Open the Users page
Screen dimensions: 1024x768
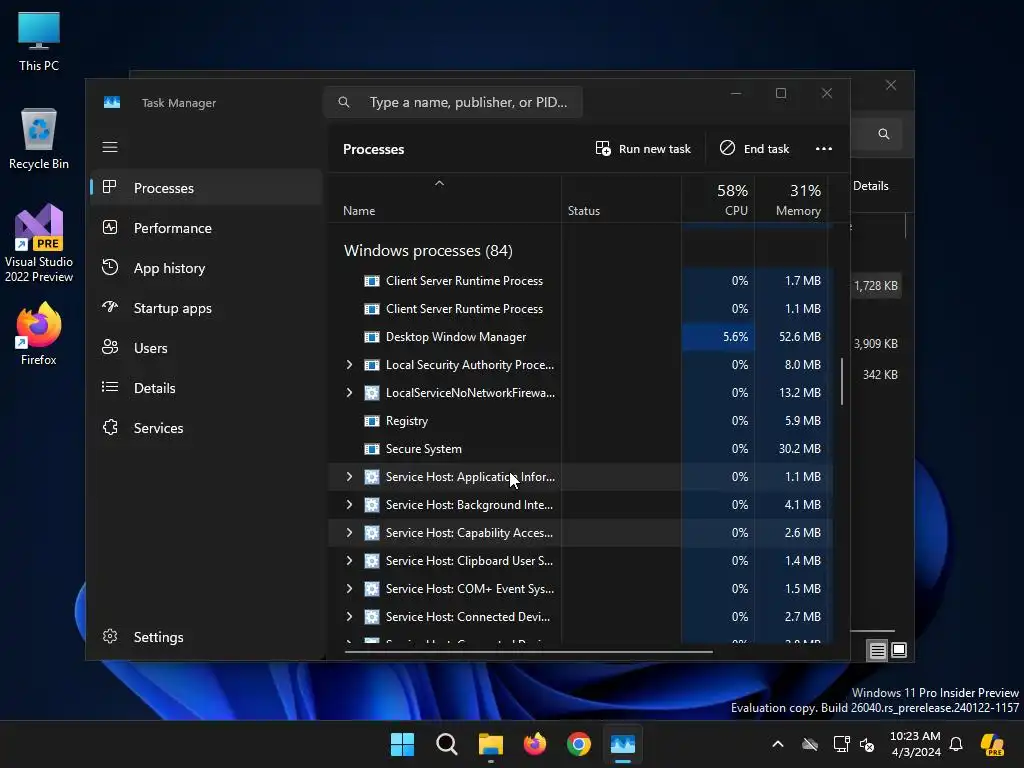click(x=206, y=348)
